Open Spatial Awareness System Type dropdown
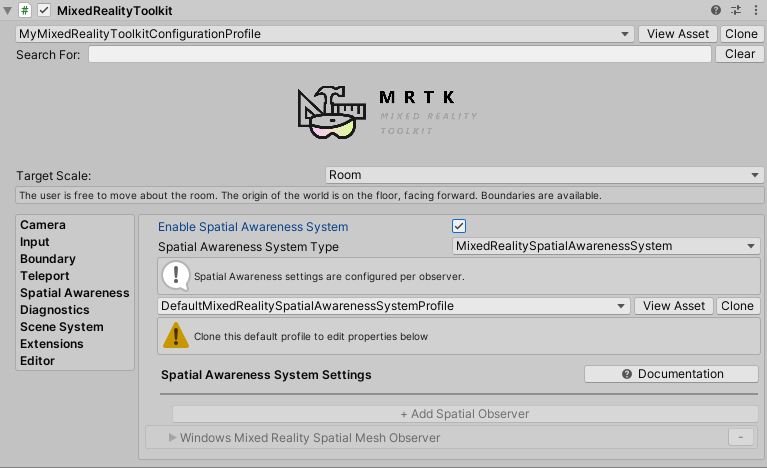This screenshot has height=468, width=767. [606, 246]
